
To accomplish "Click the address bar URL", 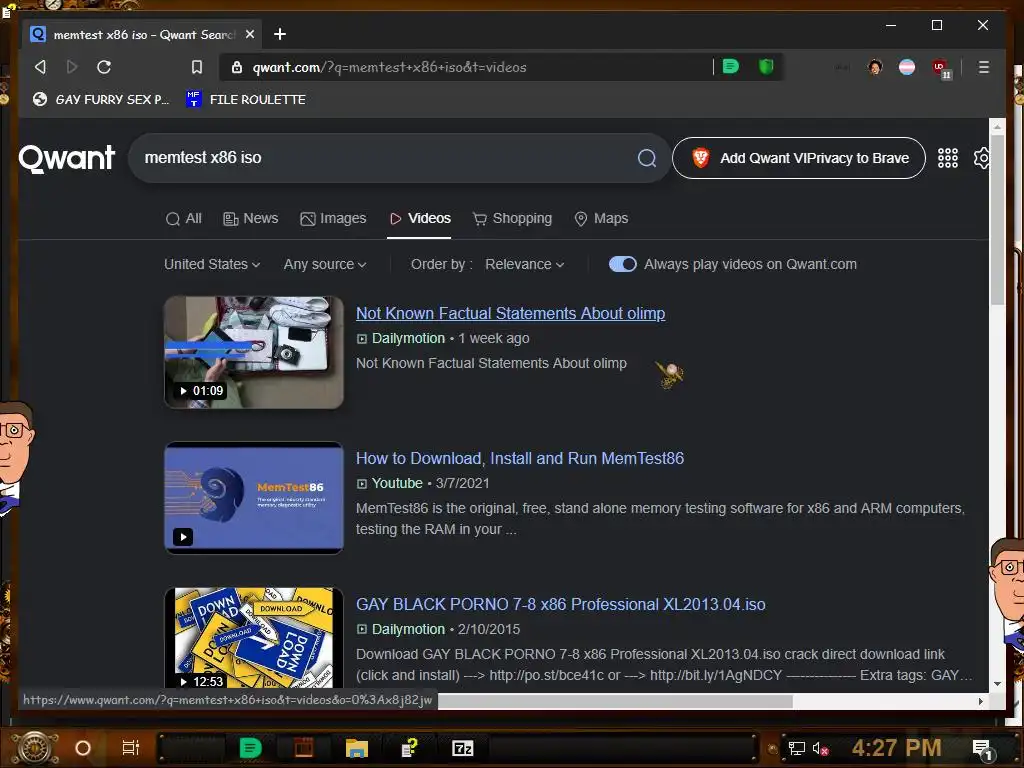I will tap(389, 67).
